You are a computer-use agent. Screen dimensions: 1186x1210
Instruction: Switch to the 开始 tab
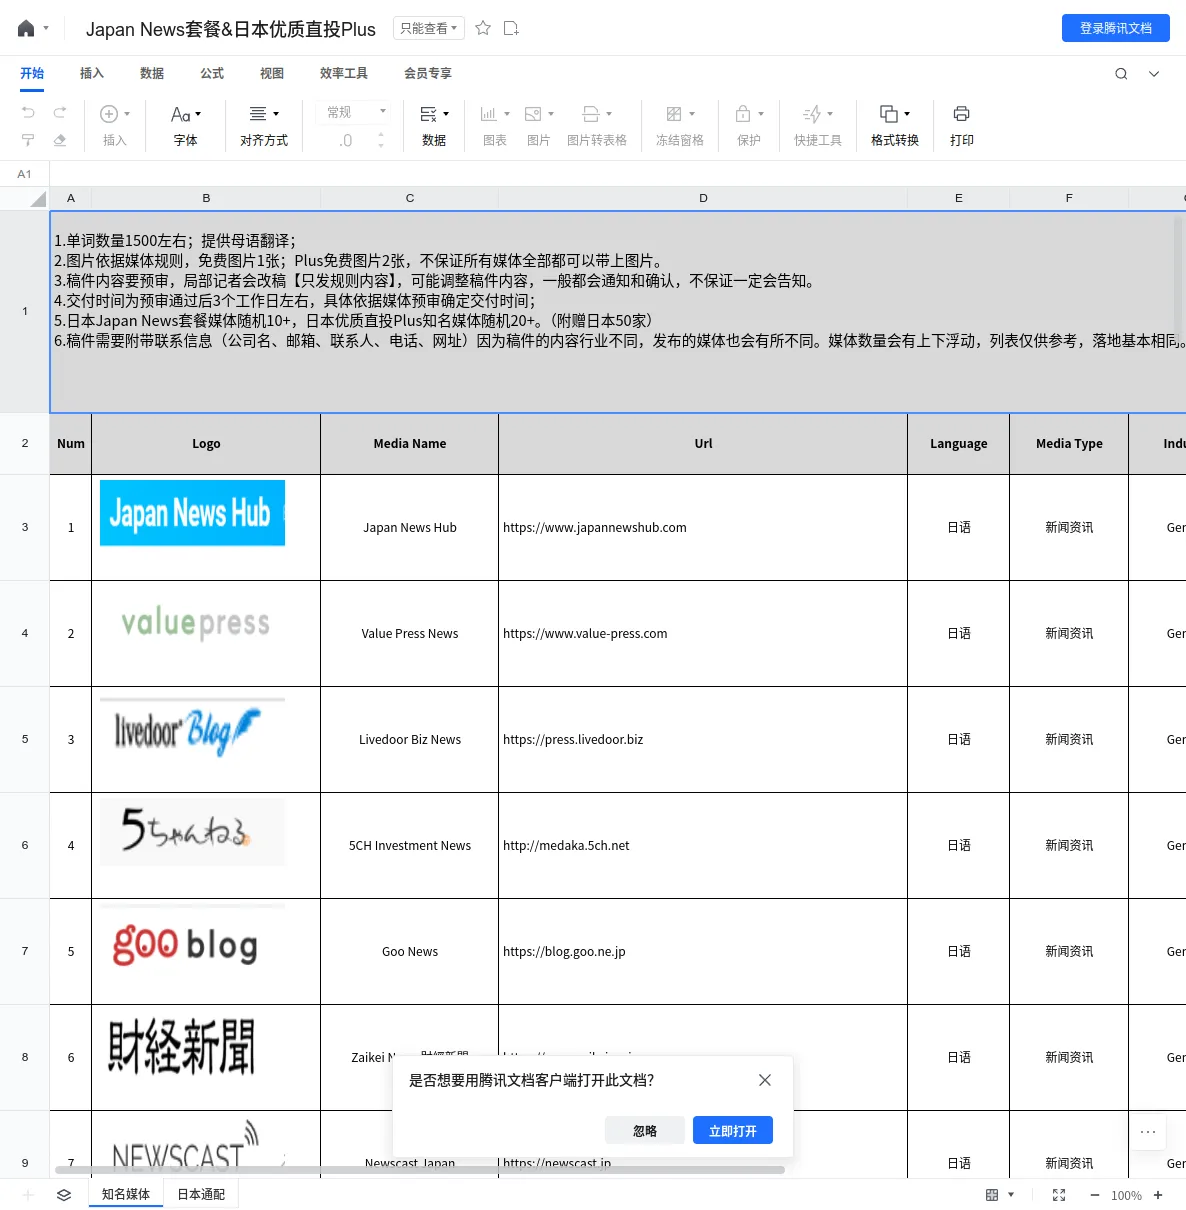[32, 73]
